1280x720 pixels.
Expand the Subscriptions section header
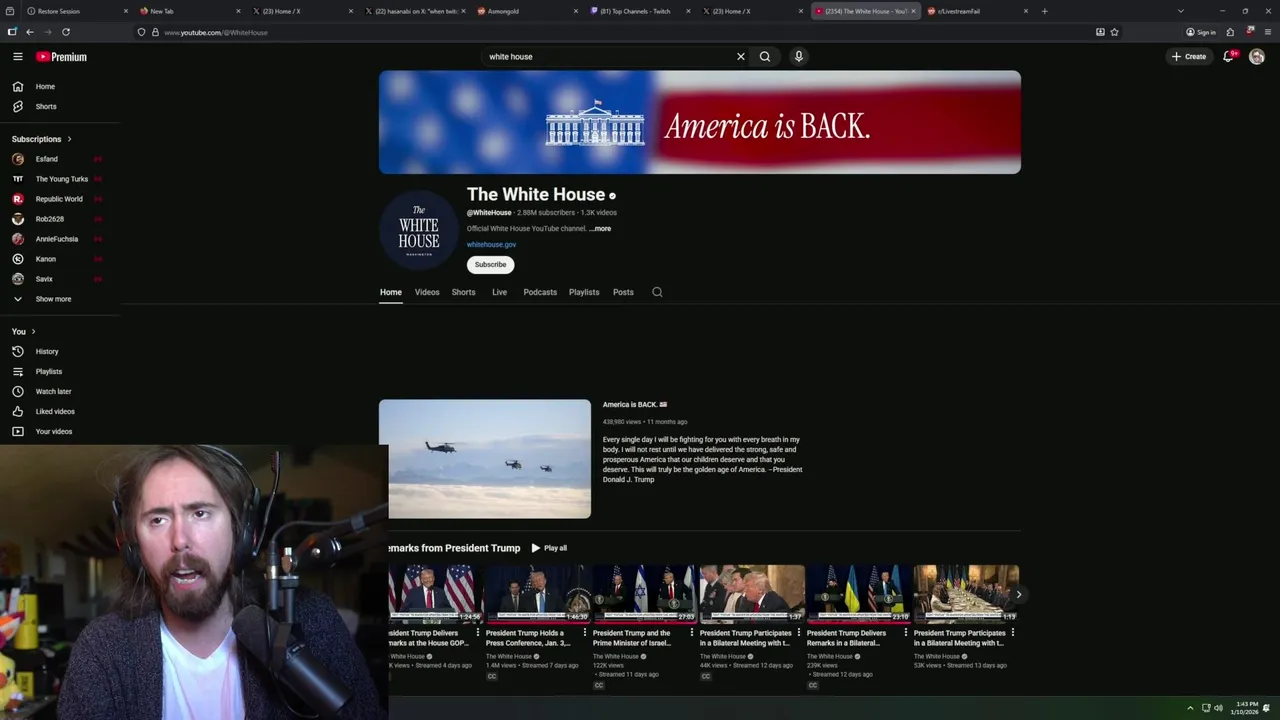[x=42, y=139]
